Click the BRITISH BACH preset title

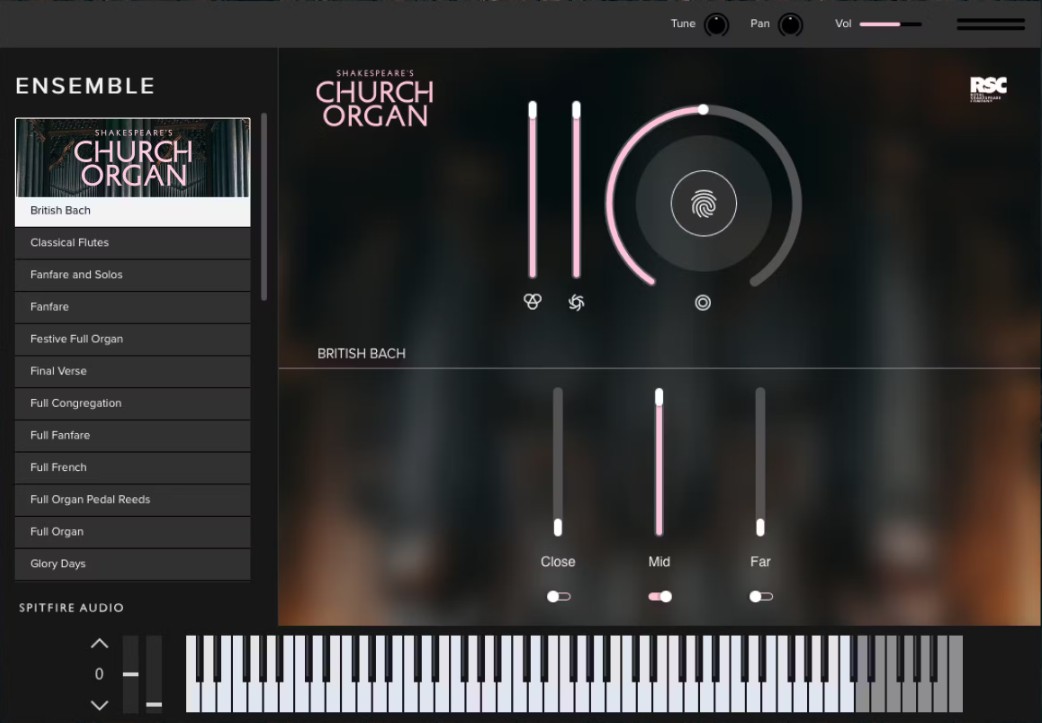362,354
